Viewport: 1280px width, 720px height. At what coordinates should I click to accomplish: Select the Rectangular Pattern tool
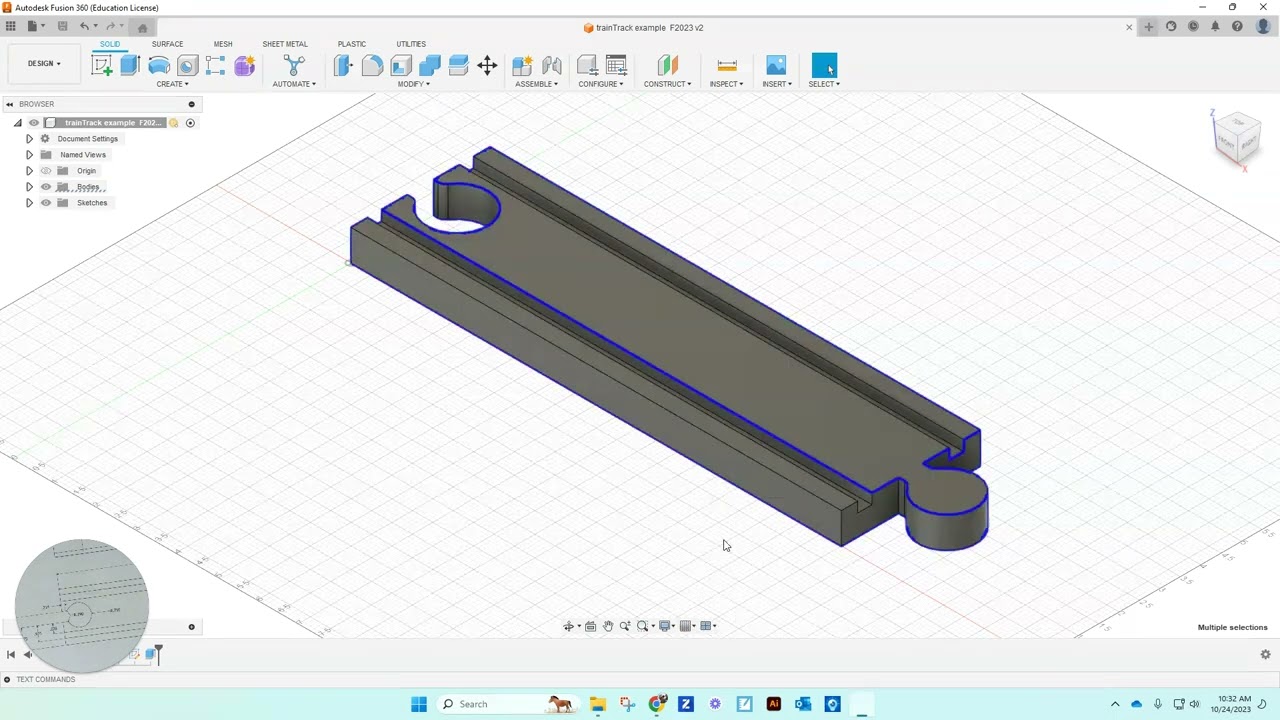(x=216, y=66)
